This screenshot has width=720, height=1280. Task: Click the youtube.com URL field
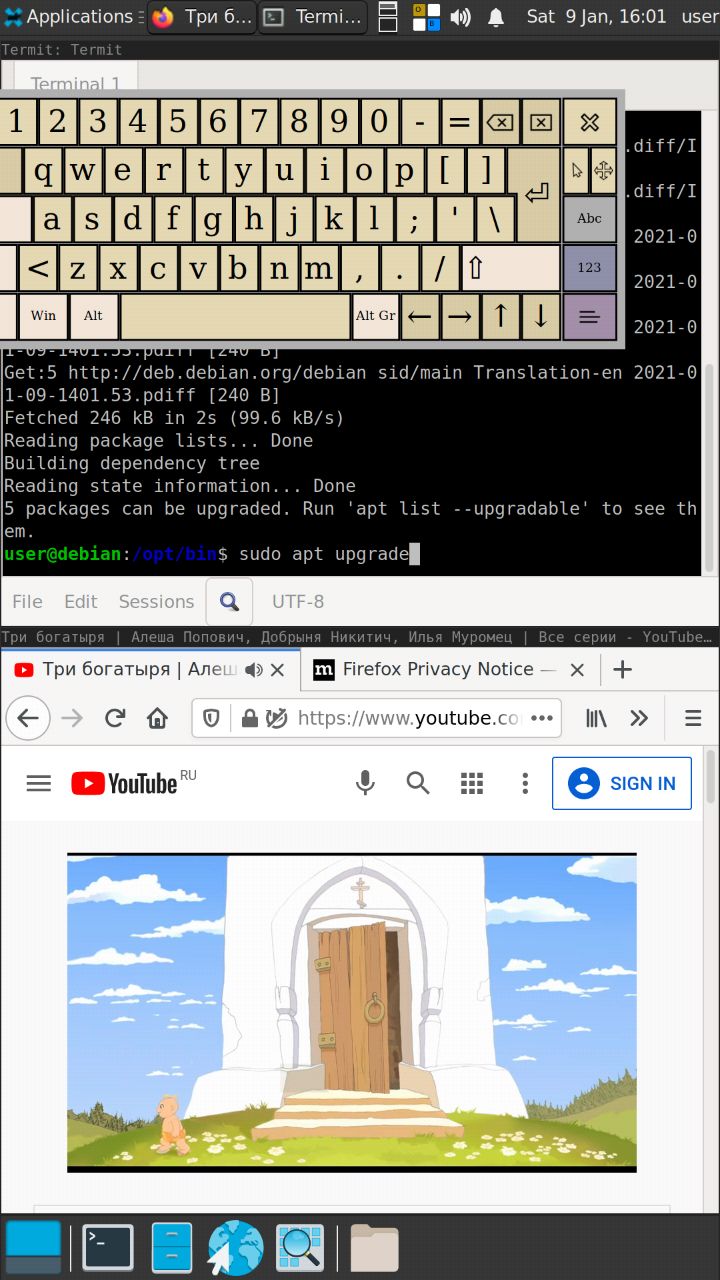click(x=410, y=718)
